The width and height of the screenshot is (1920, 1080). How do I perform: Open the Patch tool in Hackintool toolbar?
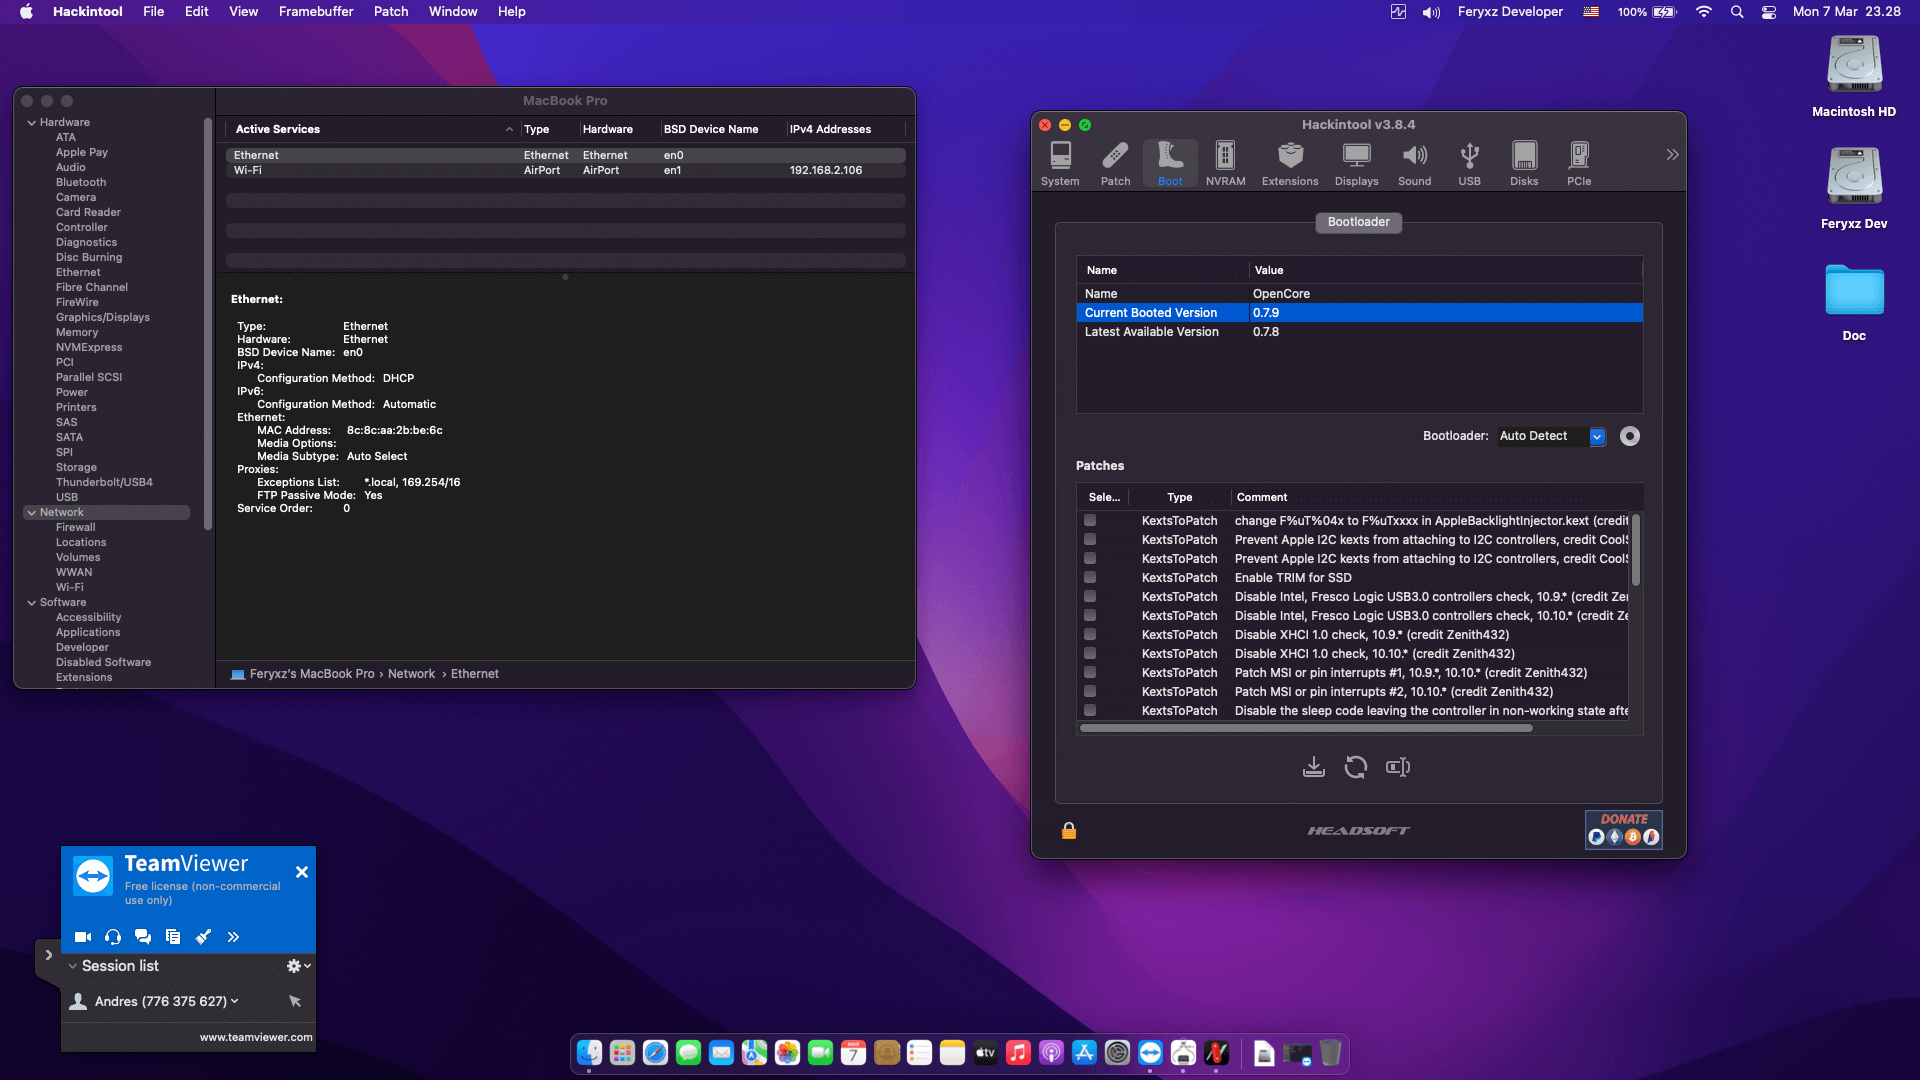[x=1115, y=164]
